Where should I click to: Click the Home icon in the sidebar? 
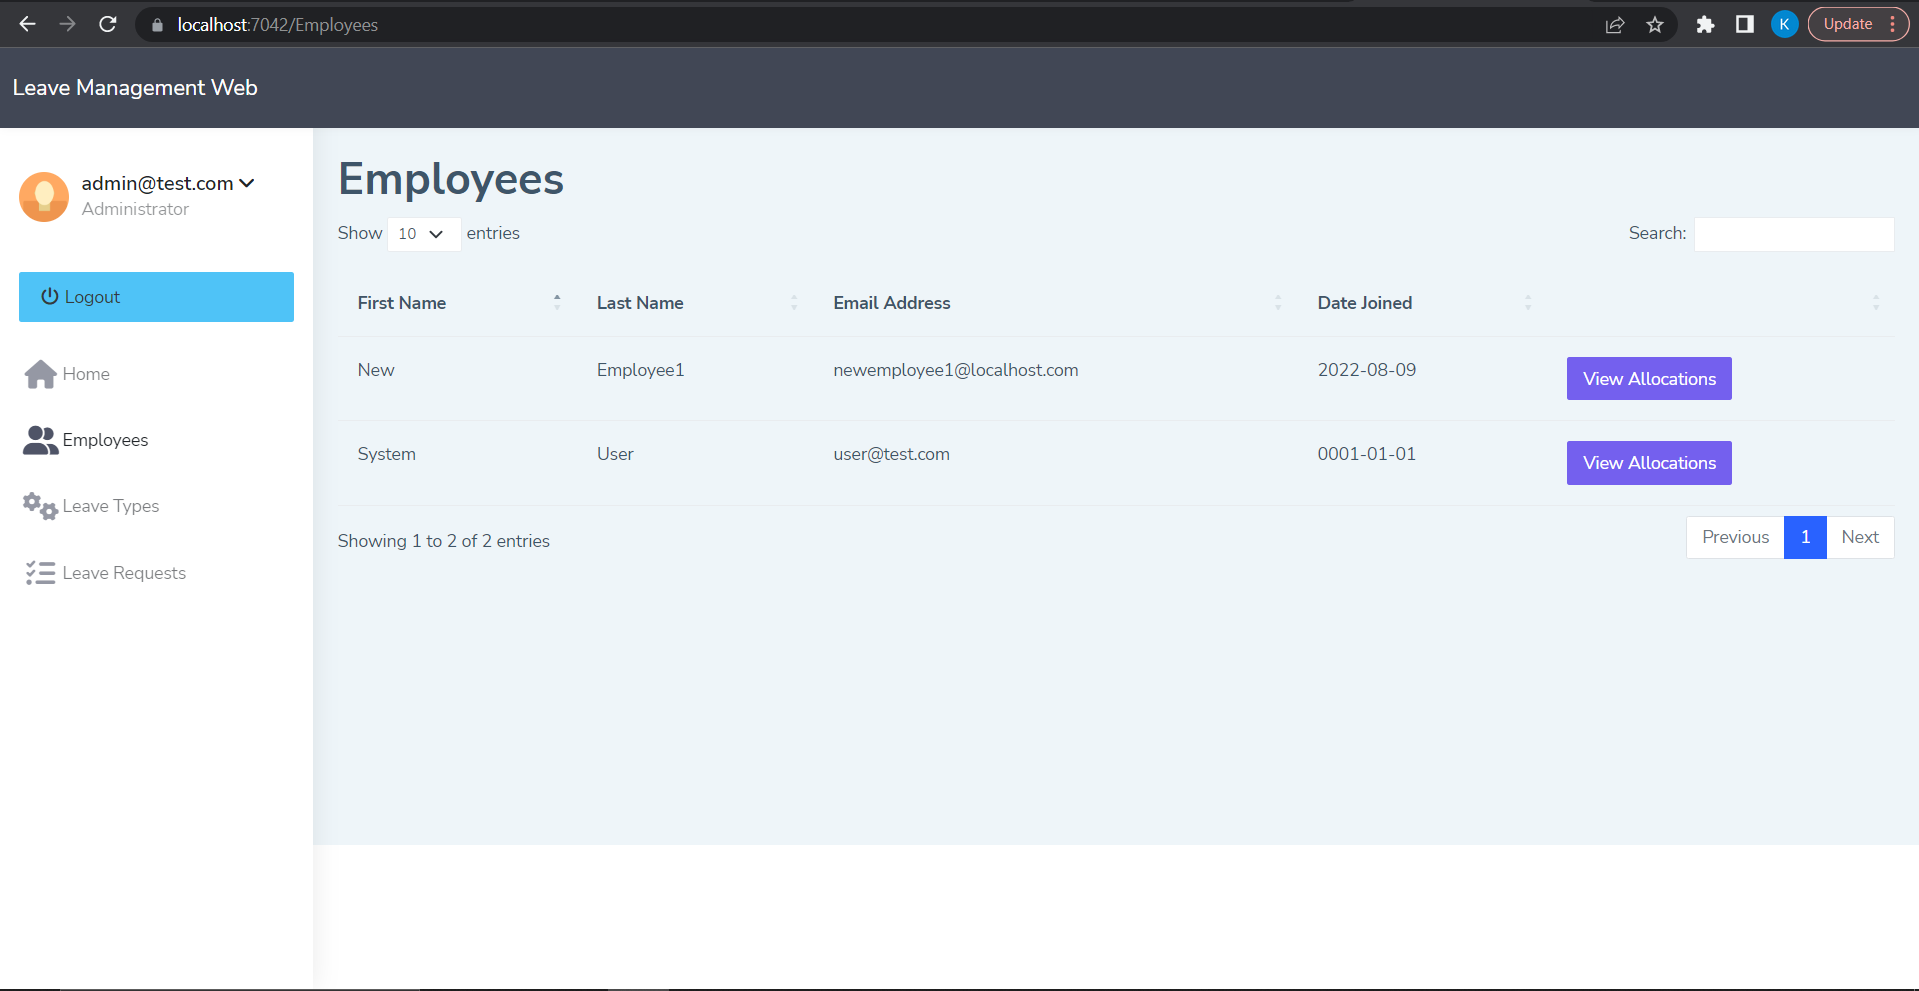(40, 373)
